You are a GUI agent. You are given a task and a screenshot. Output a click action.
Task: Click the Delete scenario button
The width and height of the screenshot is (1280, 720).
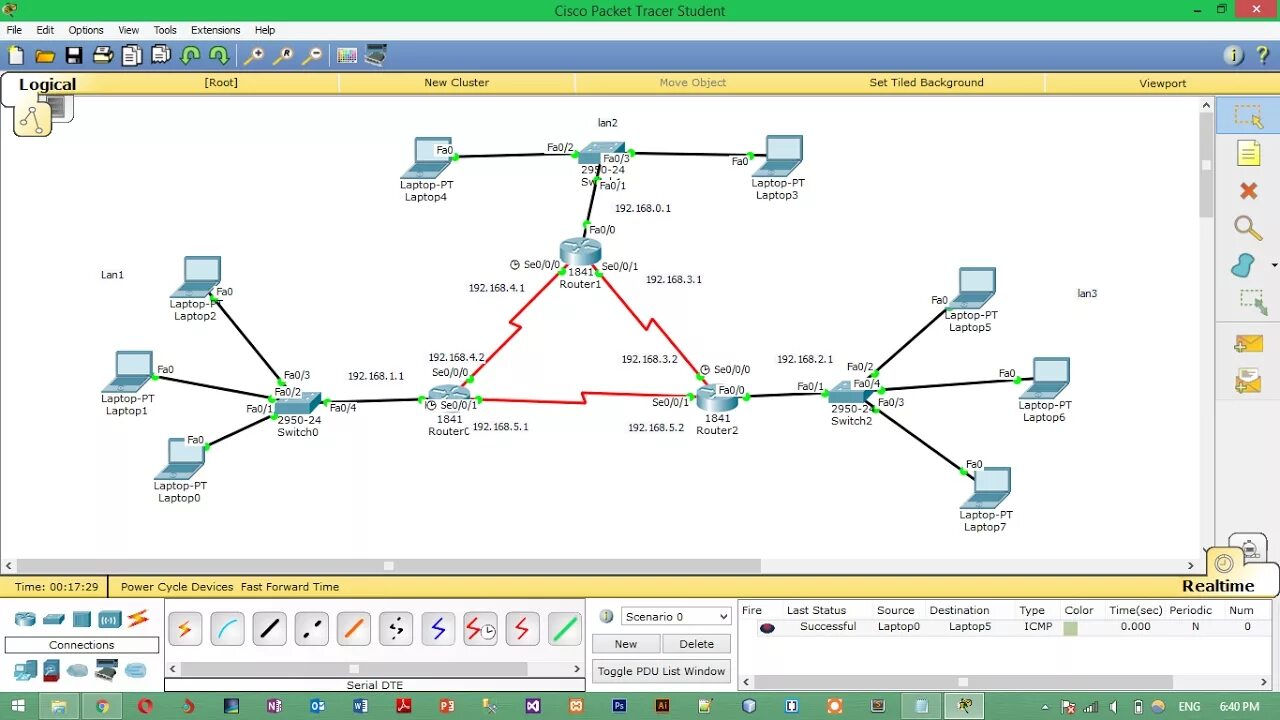tap(697, 644)
